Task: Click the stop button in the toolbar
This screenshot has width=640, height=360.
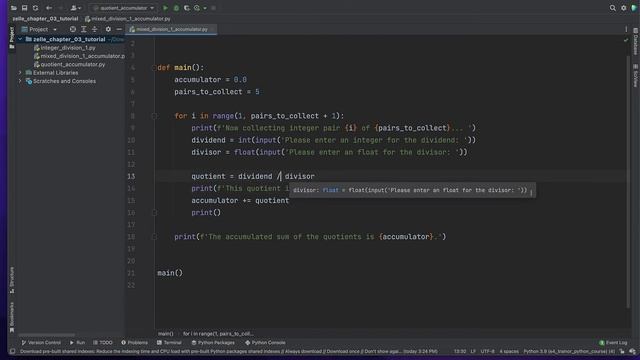Action: point(213,8)
